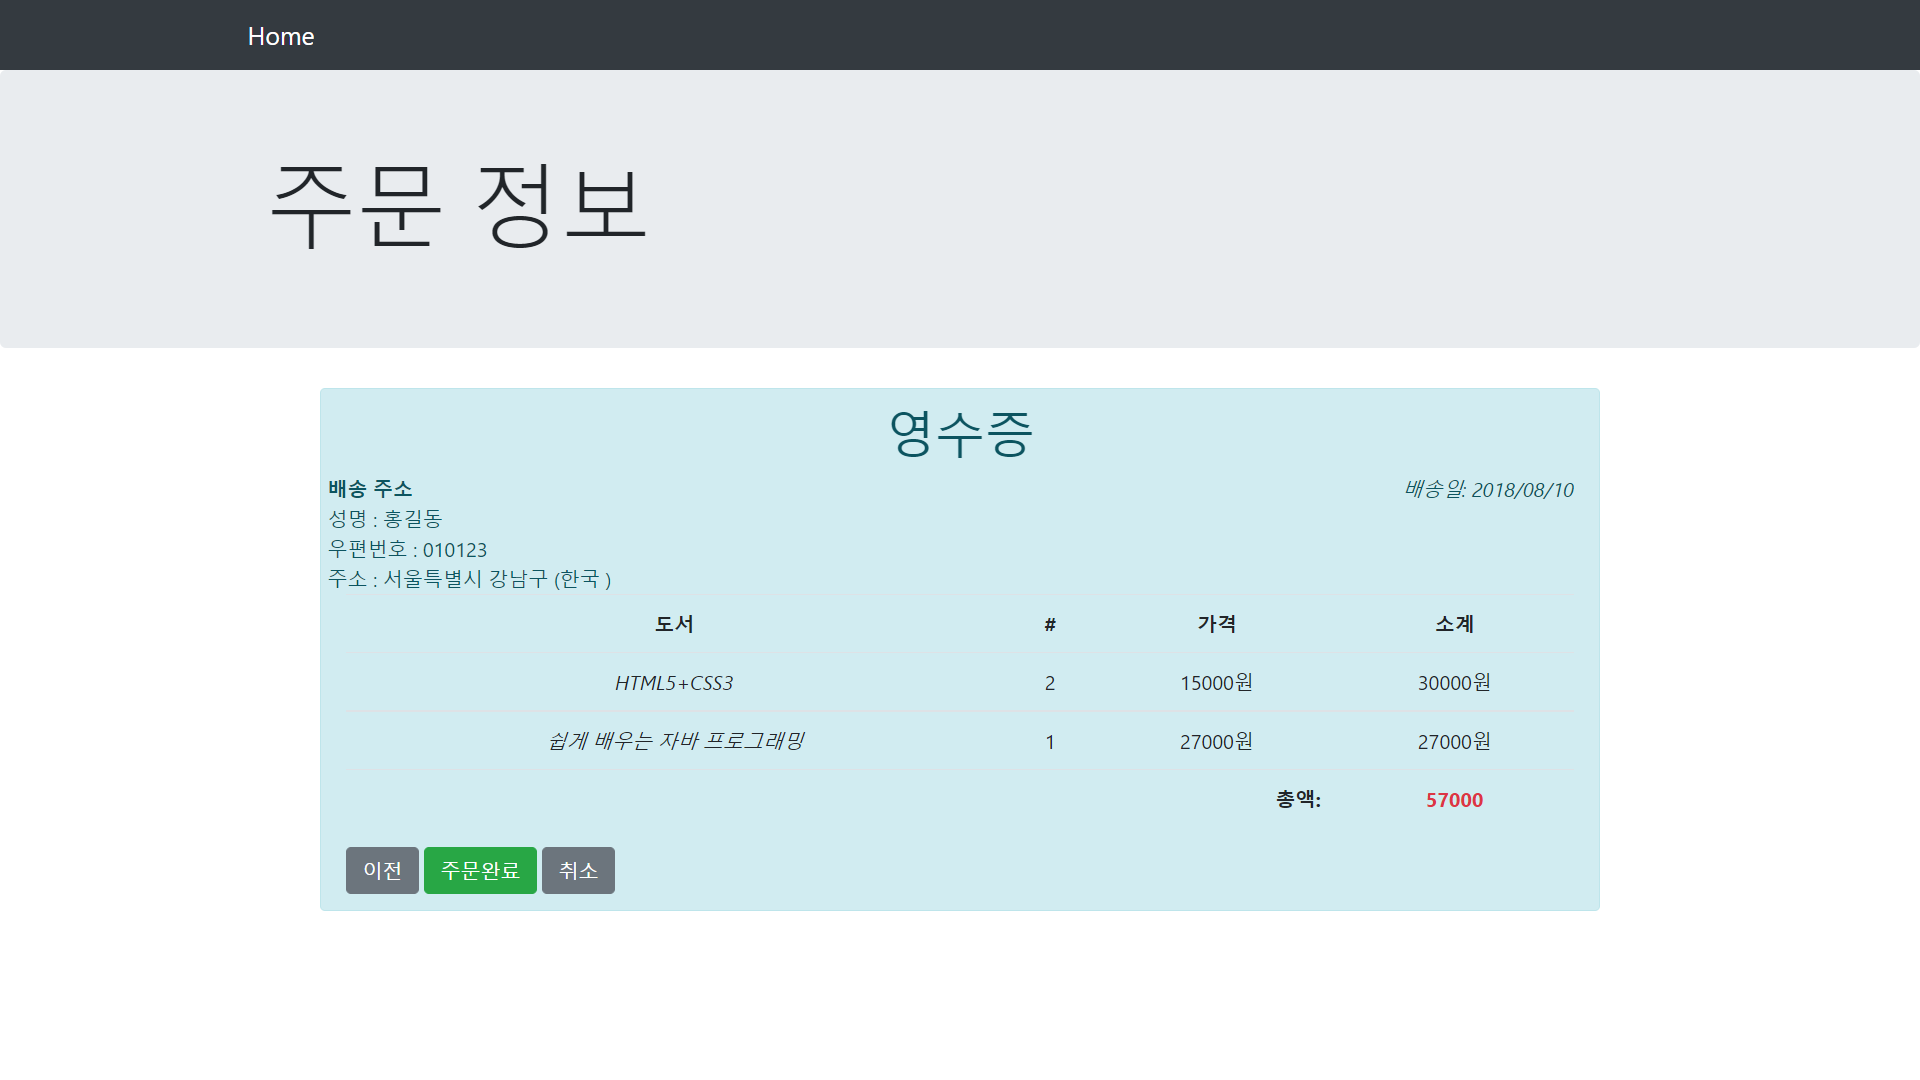This screenshot has width=1920, height=1080.
Task: Click the 30000원 subtotal cell
Action: pos(1454,683)
